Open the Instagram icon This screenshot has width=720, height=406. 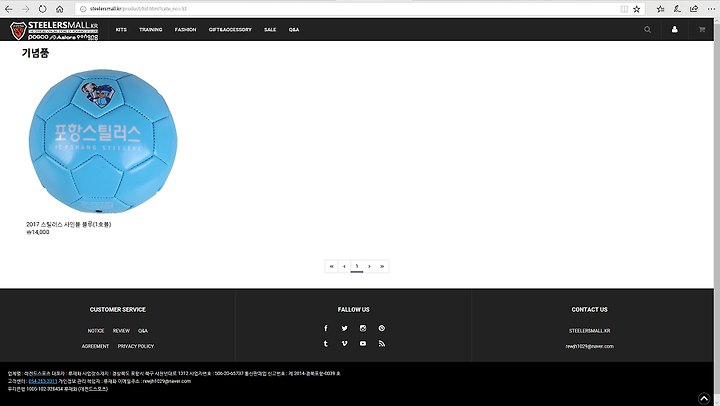tap(363, 328)
